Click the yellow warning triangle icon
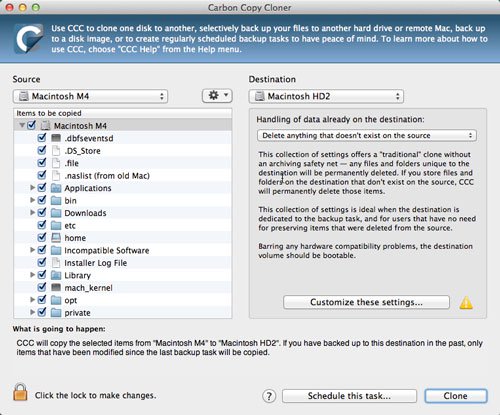 466,303
